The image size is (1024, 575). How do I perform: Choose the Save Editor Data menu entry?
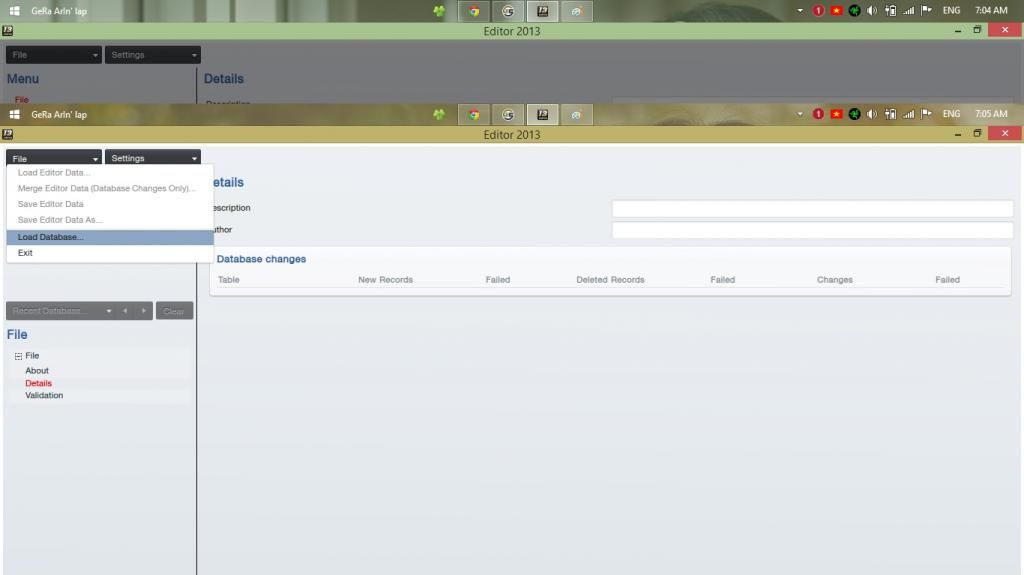point(110,204)
